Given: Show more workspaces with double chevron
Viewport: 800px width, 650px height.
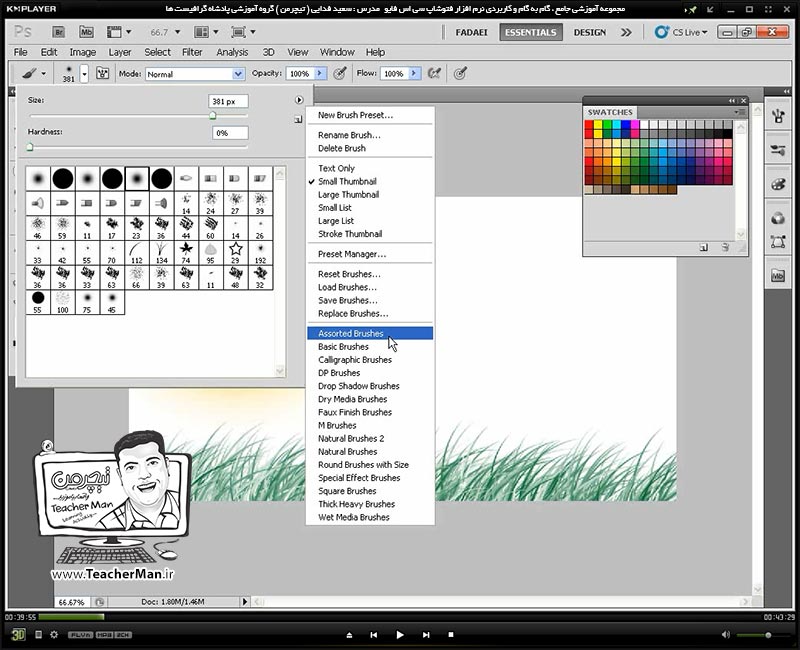Looking at the screenshot, I should (626, 32).
